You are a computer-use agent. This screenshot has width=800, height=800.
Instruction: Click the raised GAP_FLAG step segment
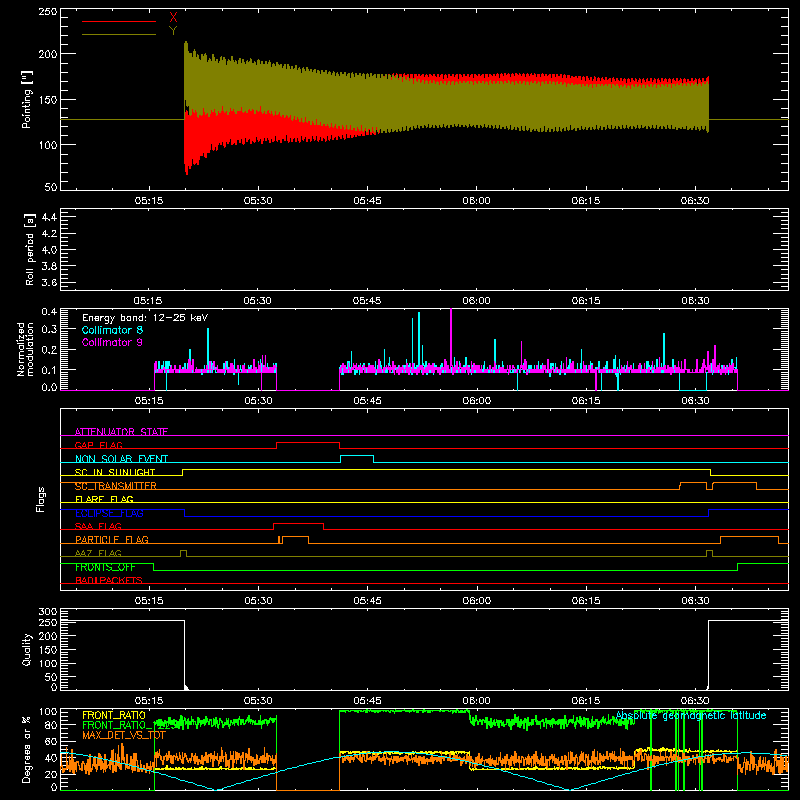point(308,442)
